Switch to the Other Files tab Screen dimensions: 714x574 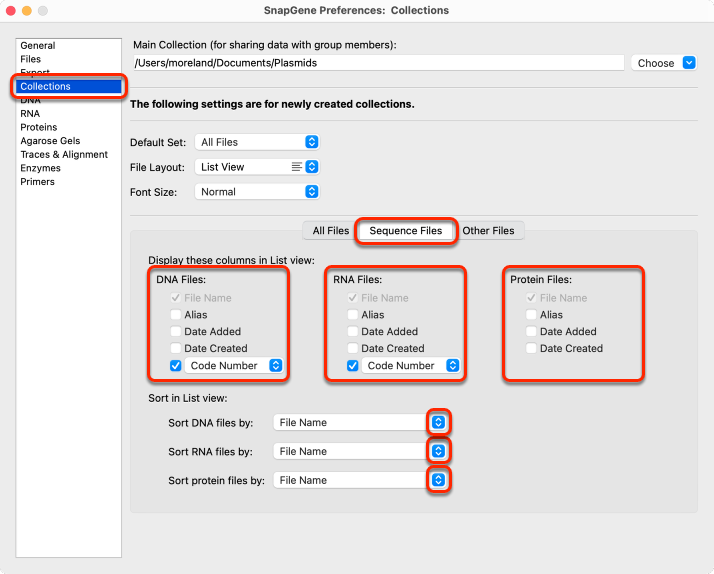[x=489, y=231]
